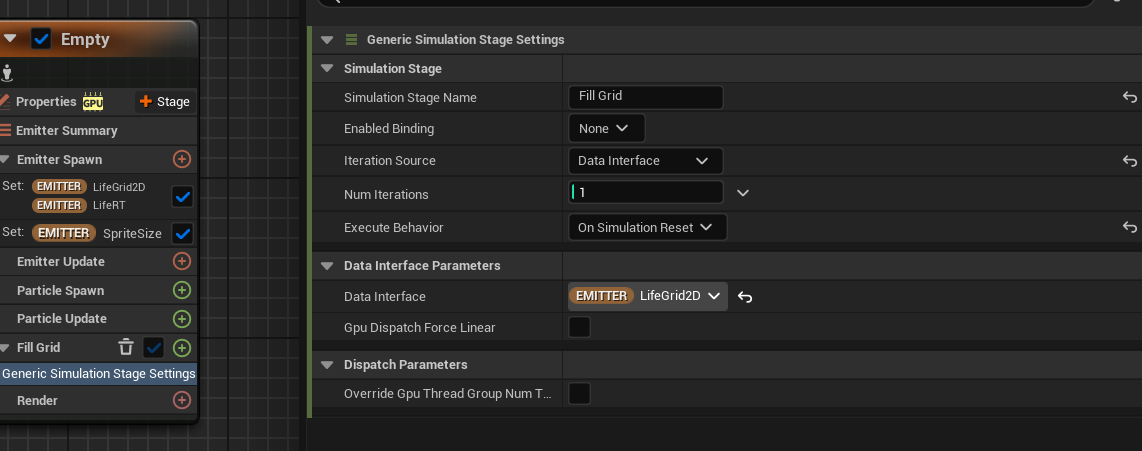Reset Simulation Stage Name to default
Screen dimensions: 1142x451
[1129, 98]
